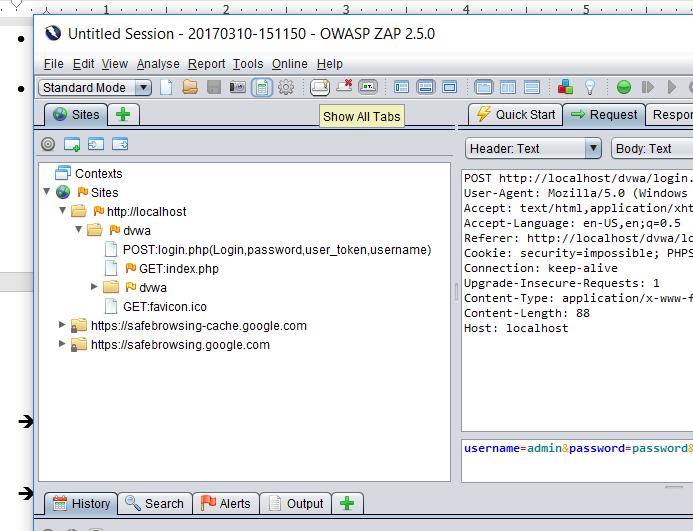
Task: Select Full Layout icon
Action: click(449, 87)
